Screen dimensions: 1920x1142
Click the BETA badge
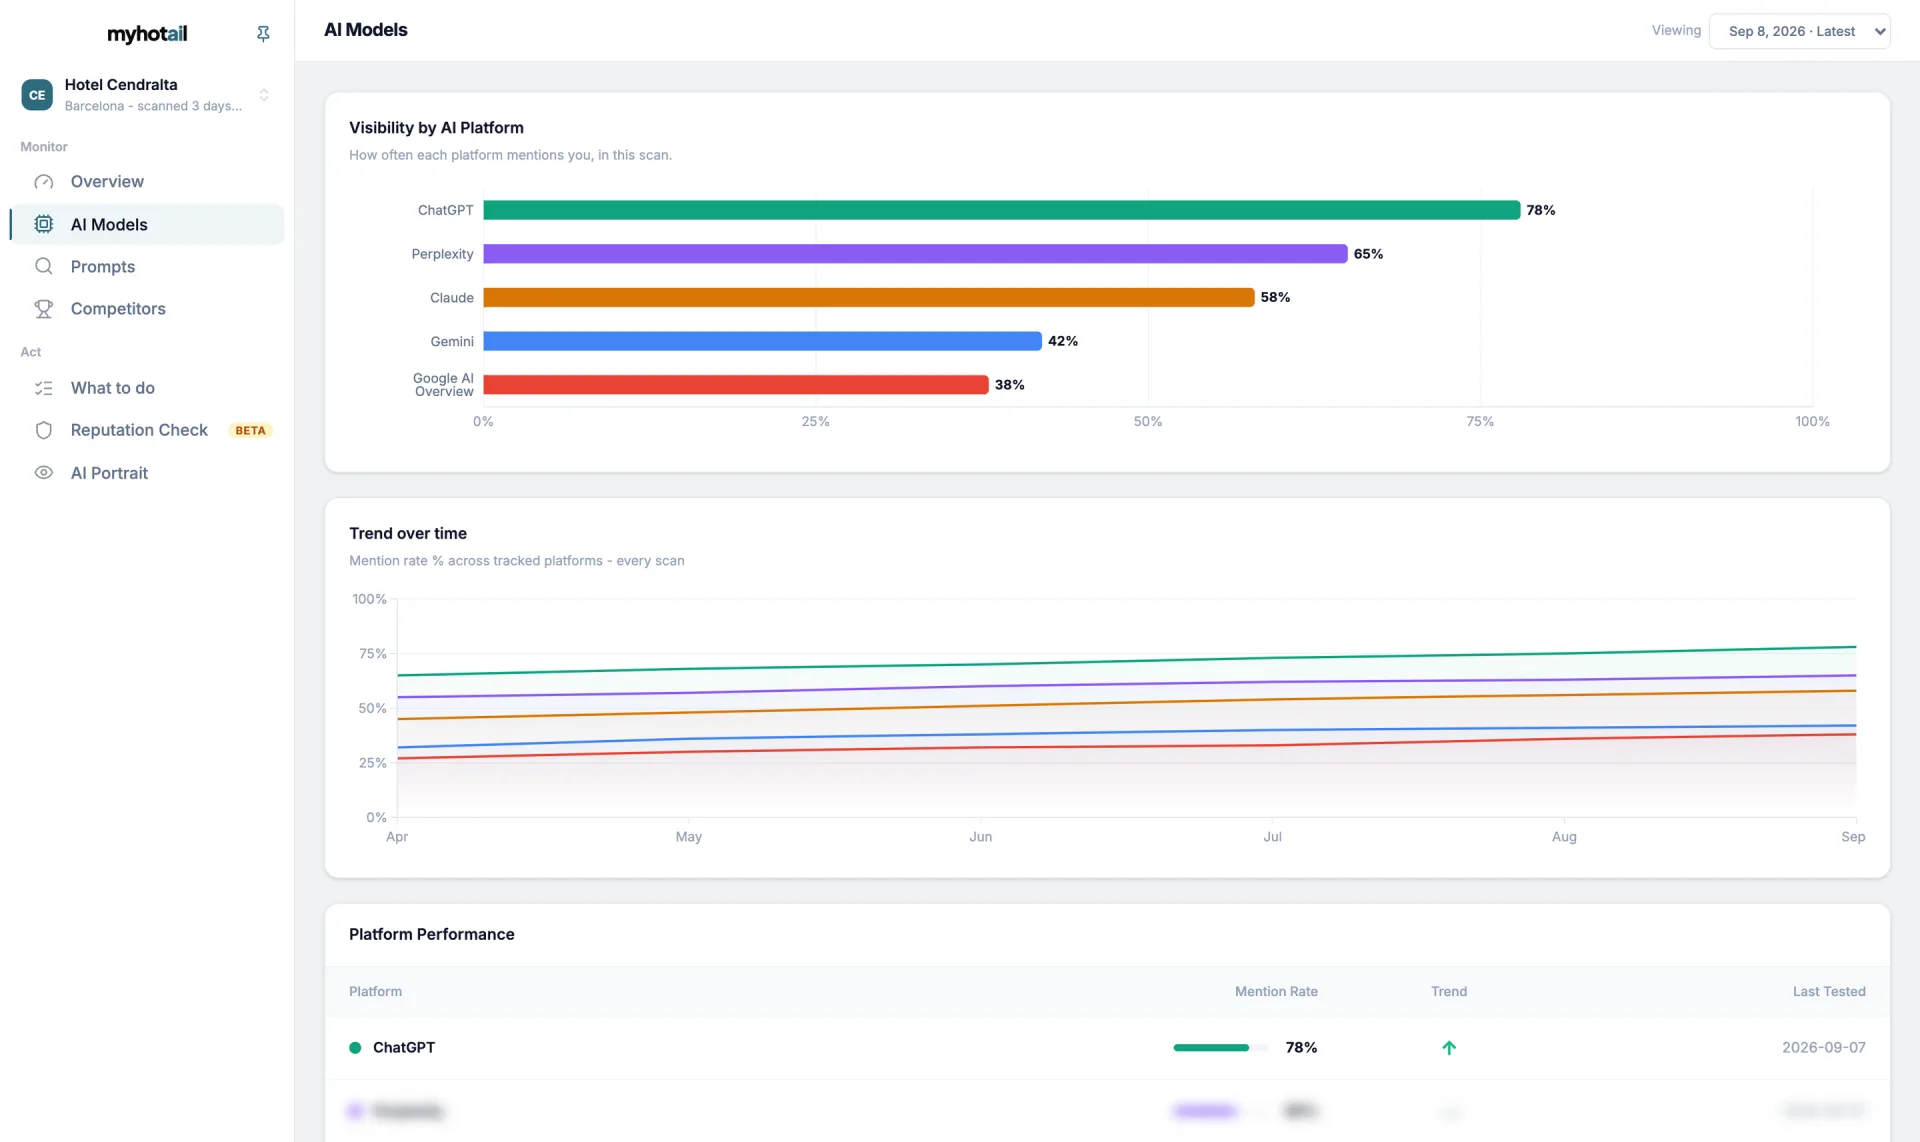(250, 431)
